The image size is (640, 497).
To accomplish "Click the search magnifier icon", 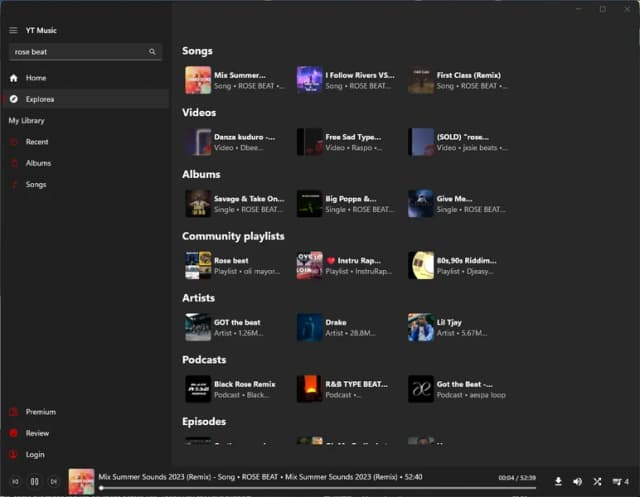I will pos(152,52).
